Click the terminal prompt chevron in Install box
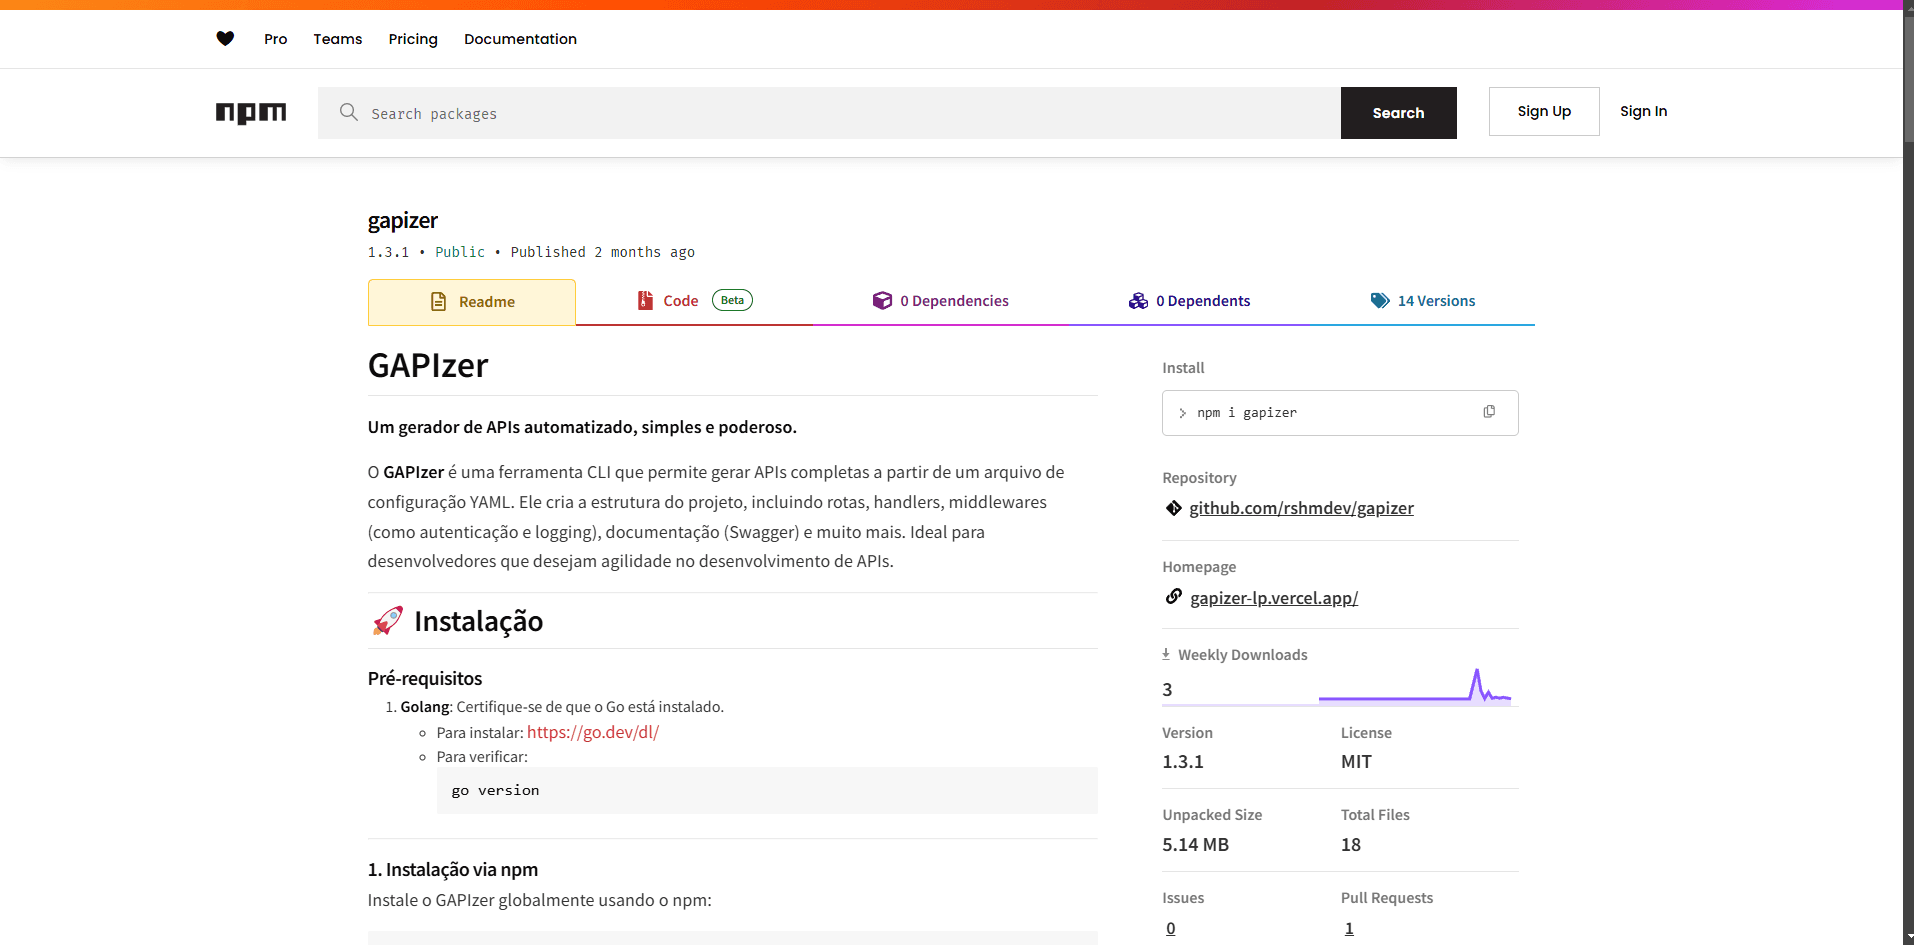Viewport: 1914px width, 945px height. [1182, 413]
